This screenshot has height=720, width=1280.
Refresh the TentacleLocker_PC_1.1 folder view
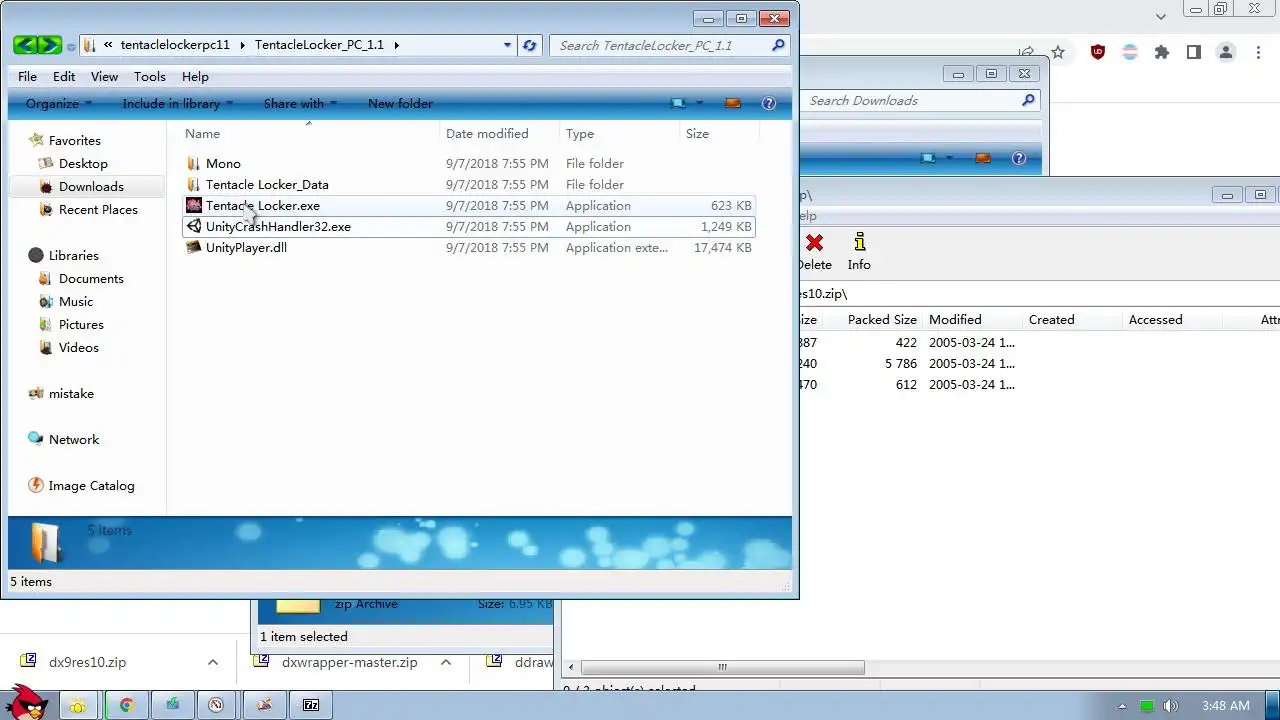click(x=530, y=45)
